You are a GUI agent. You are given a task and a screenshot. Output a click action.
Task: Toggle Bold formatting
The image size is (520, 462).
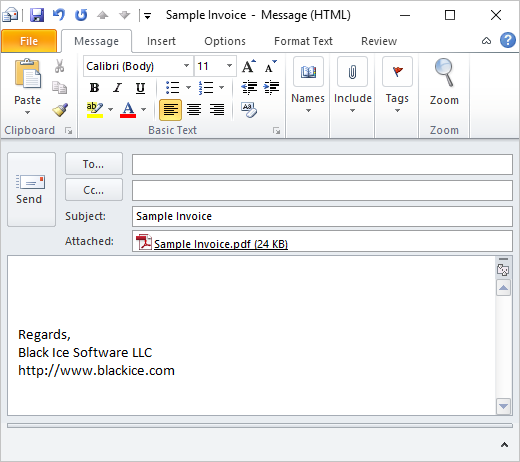coord(94,88)
